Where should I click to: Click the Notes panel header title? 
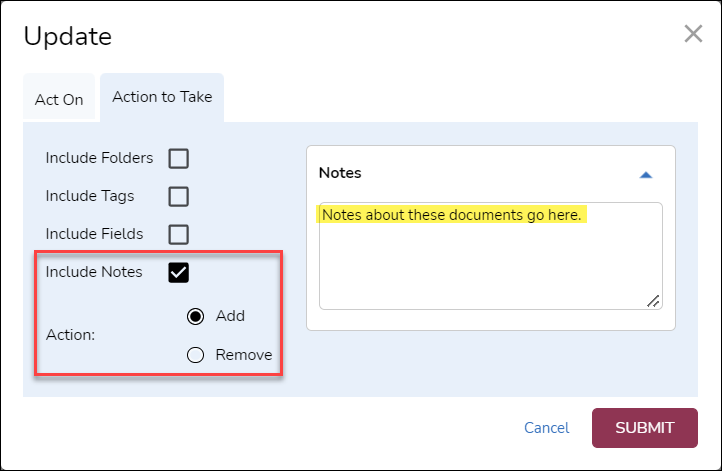coord(340,173)
